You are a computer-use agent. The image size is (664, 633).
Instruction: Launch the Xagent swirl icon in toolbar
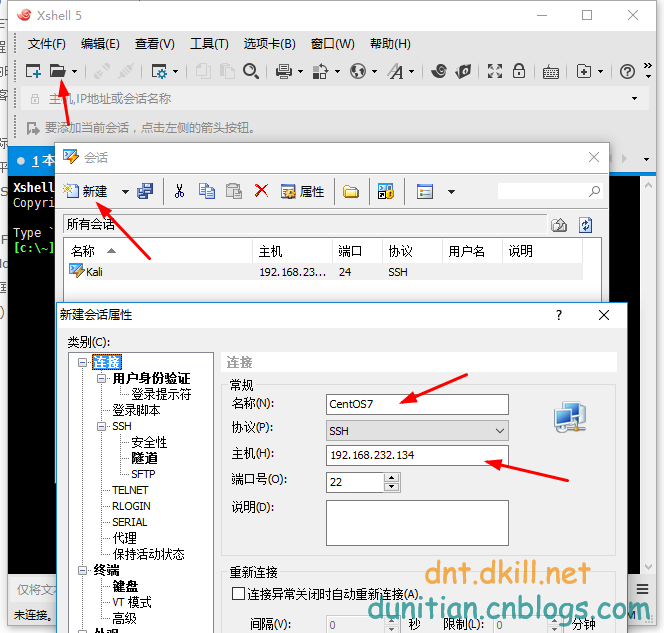click(x=439, y=71)
